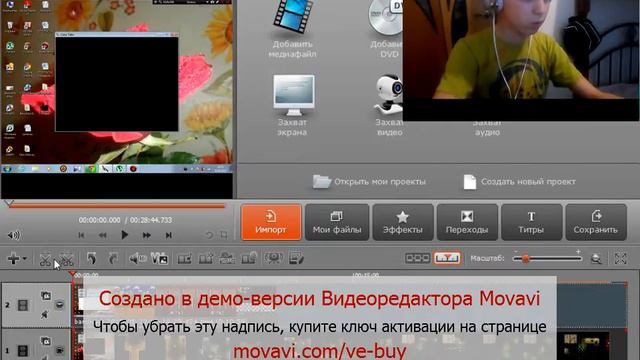The image size is (640, 360).
Task: Open the Импорт tab
Action: (271, 222)
